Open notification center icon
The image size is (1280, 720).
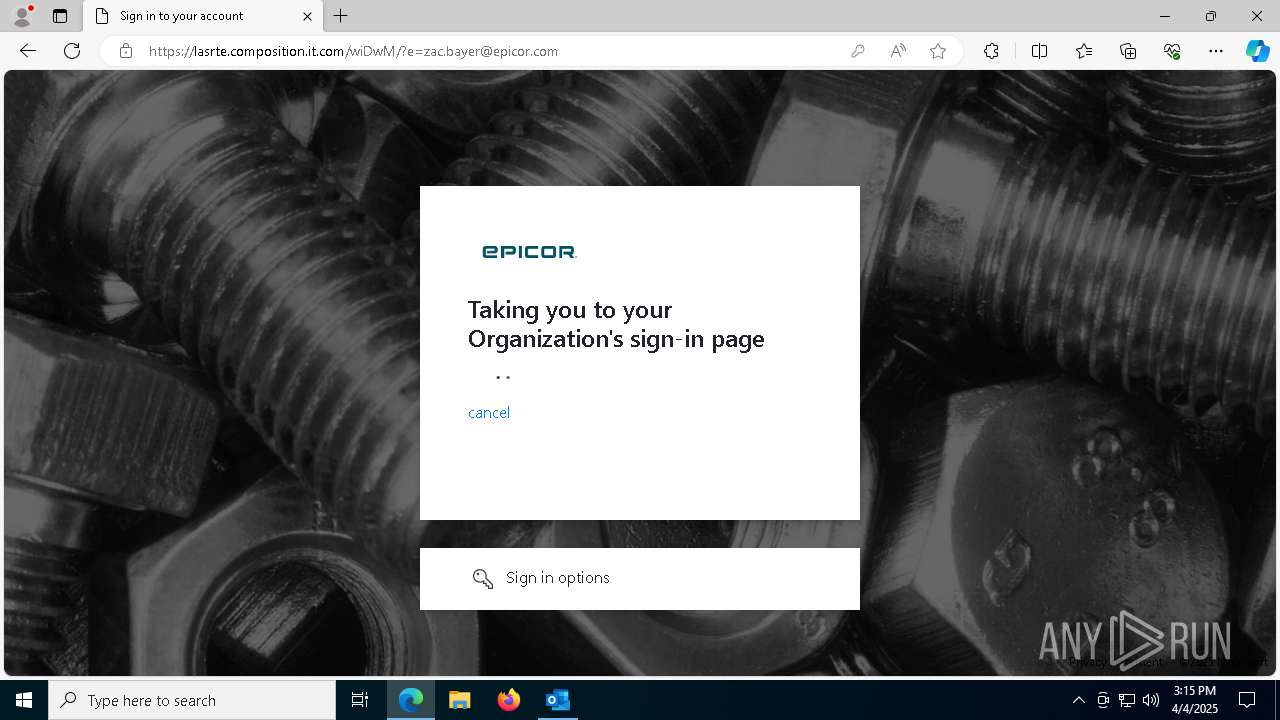[1248, 700]
